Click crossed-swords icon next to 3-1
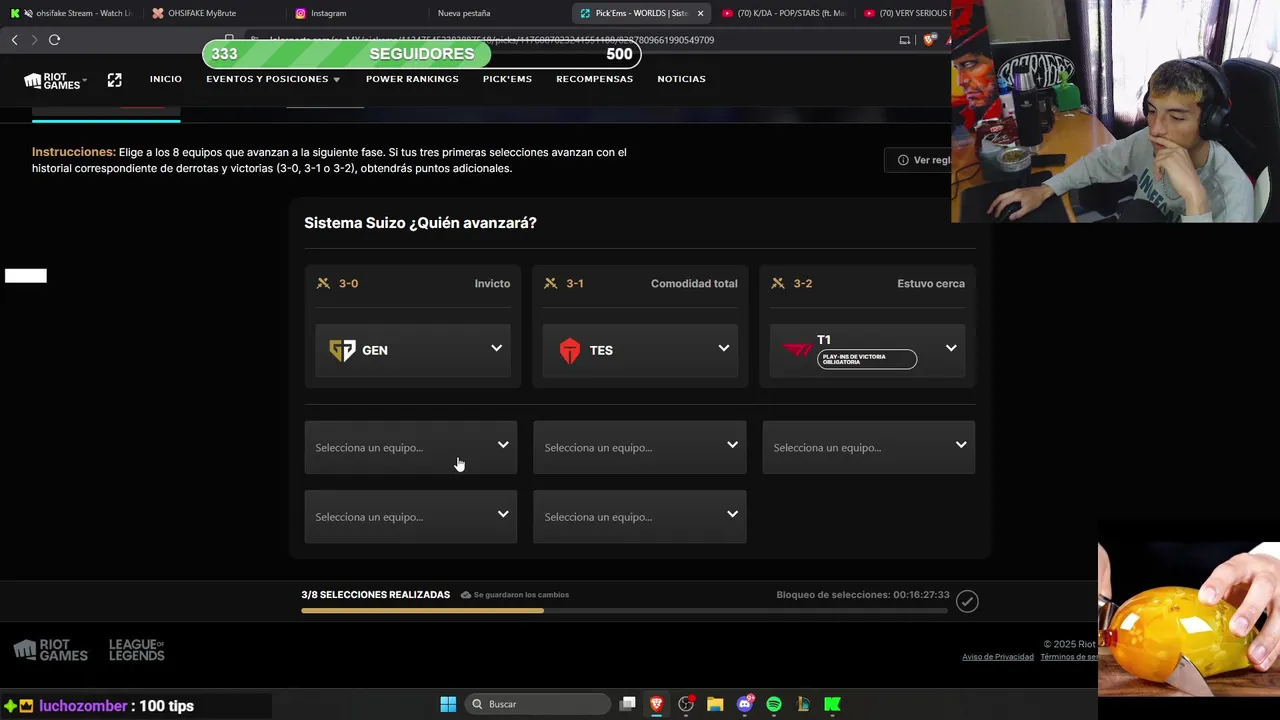 click(550, 283)
